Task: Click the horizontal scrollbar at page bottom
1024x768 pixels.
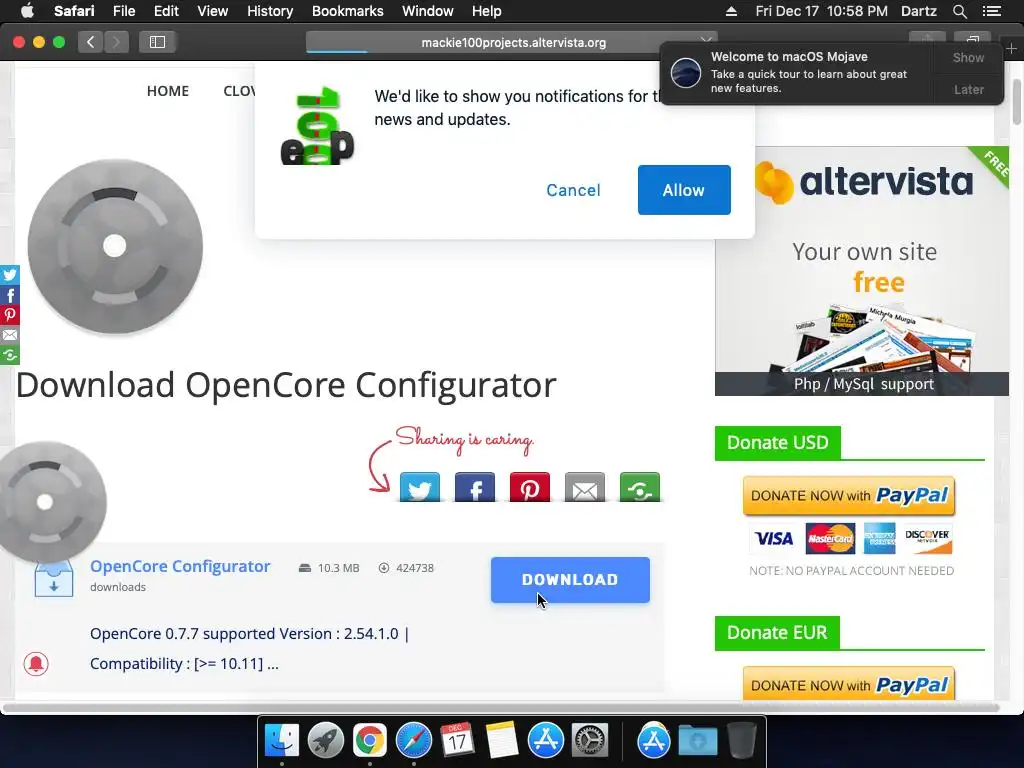Action: [x=502, y=708]
